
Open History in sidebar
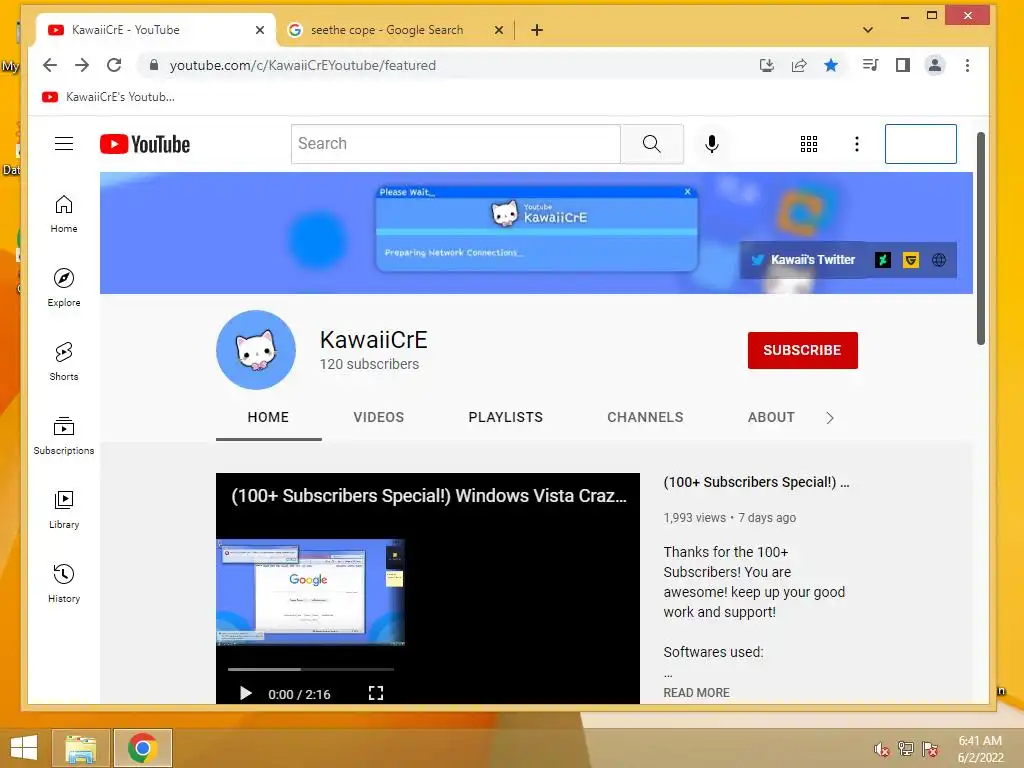64,583
